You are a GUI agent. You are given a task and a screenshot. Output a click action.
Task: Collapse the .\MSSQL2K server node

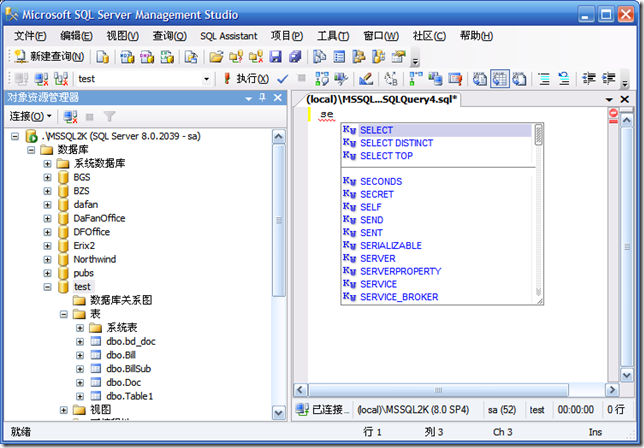pos(15,136)
